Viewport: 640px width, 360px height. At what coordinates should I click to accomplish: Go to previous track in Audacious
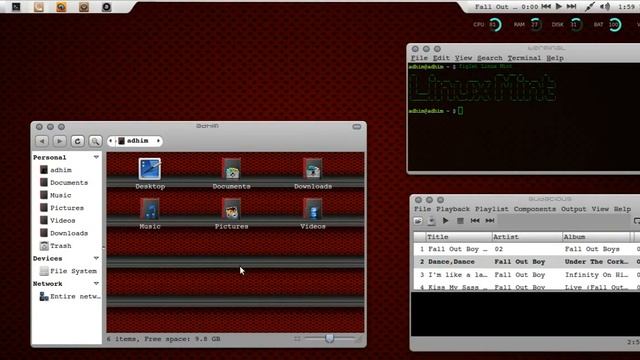475,221
